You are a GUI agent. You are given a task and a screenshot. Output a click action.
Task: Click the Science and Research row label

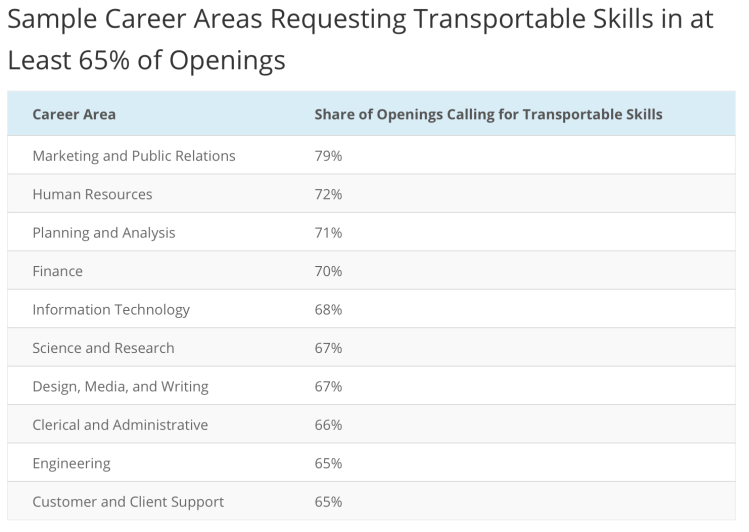[x=103, y=348]
